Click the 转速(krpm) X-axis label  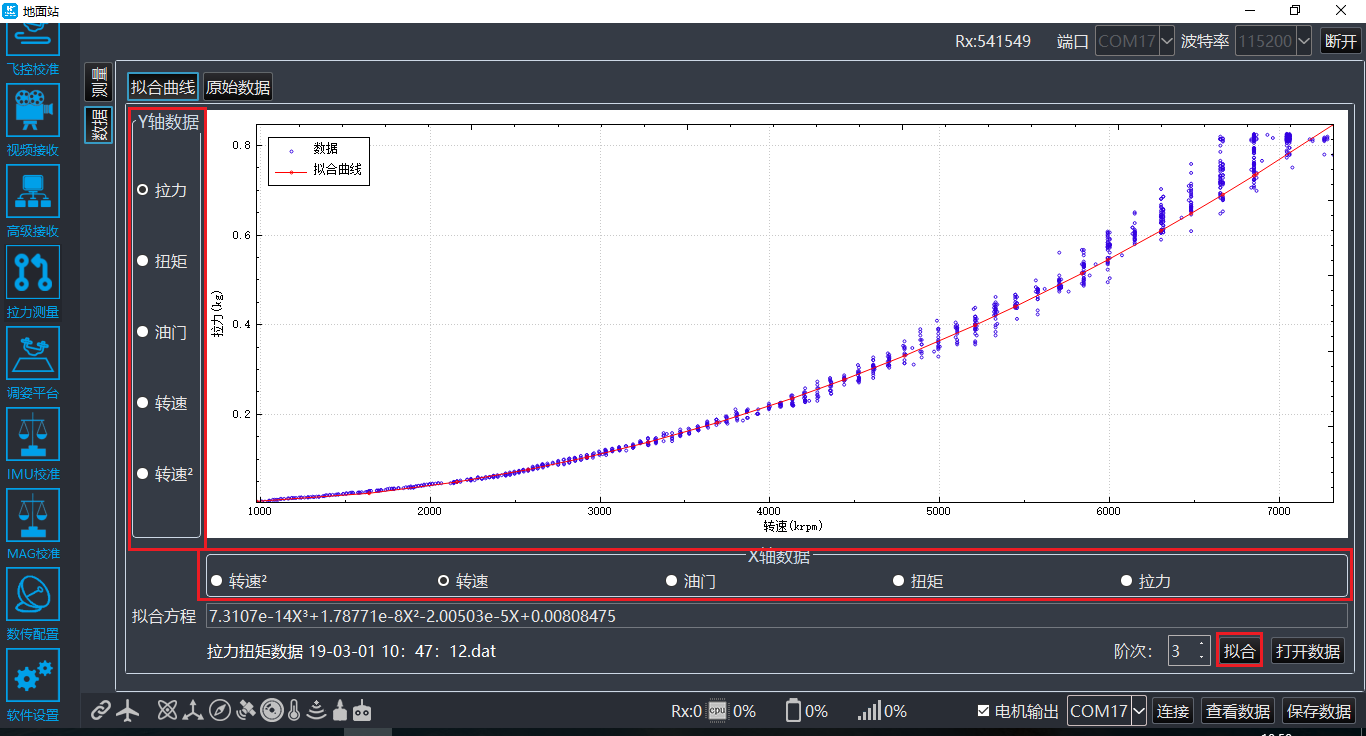coord(793,526)
